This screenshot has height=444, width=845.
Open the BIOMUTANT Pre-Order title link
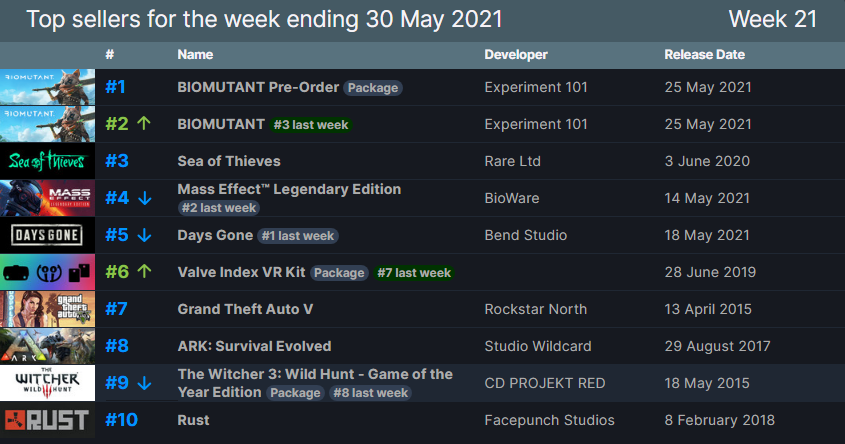pos(258,87)
